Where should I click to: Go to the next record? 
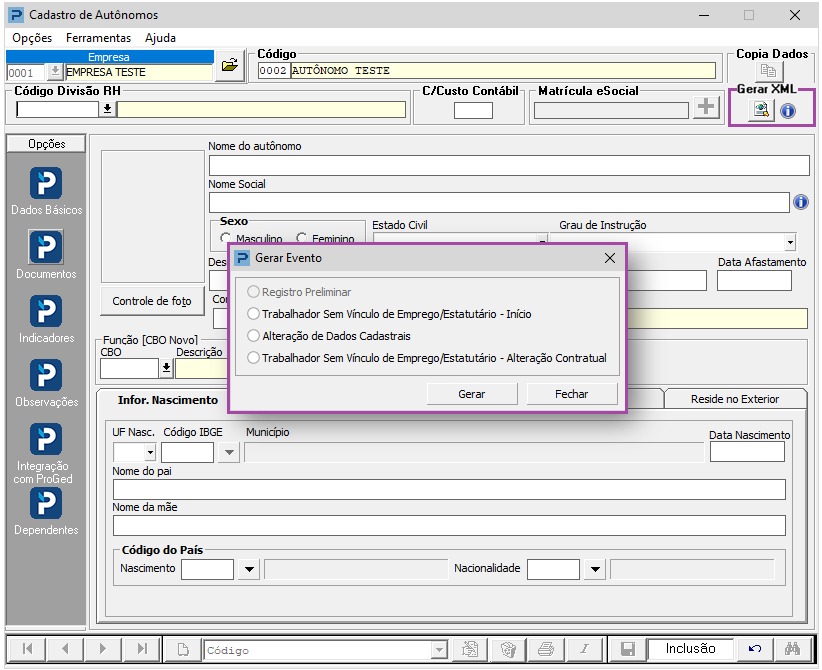point(103,649)
